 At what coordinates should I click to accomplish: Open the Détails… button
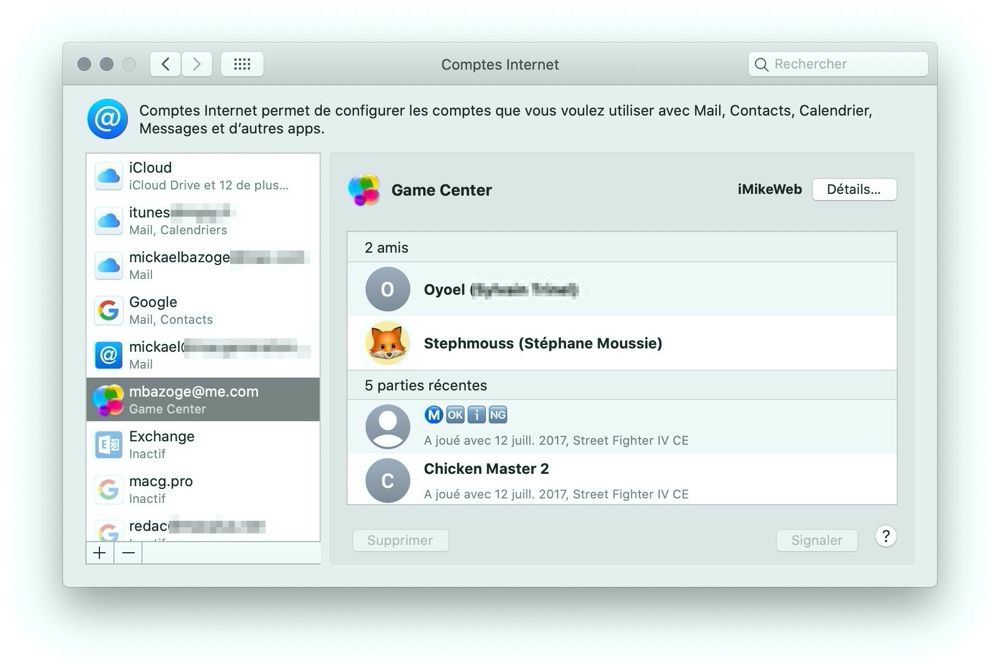click(x=854, y=189)
